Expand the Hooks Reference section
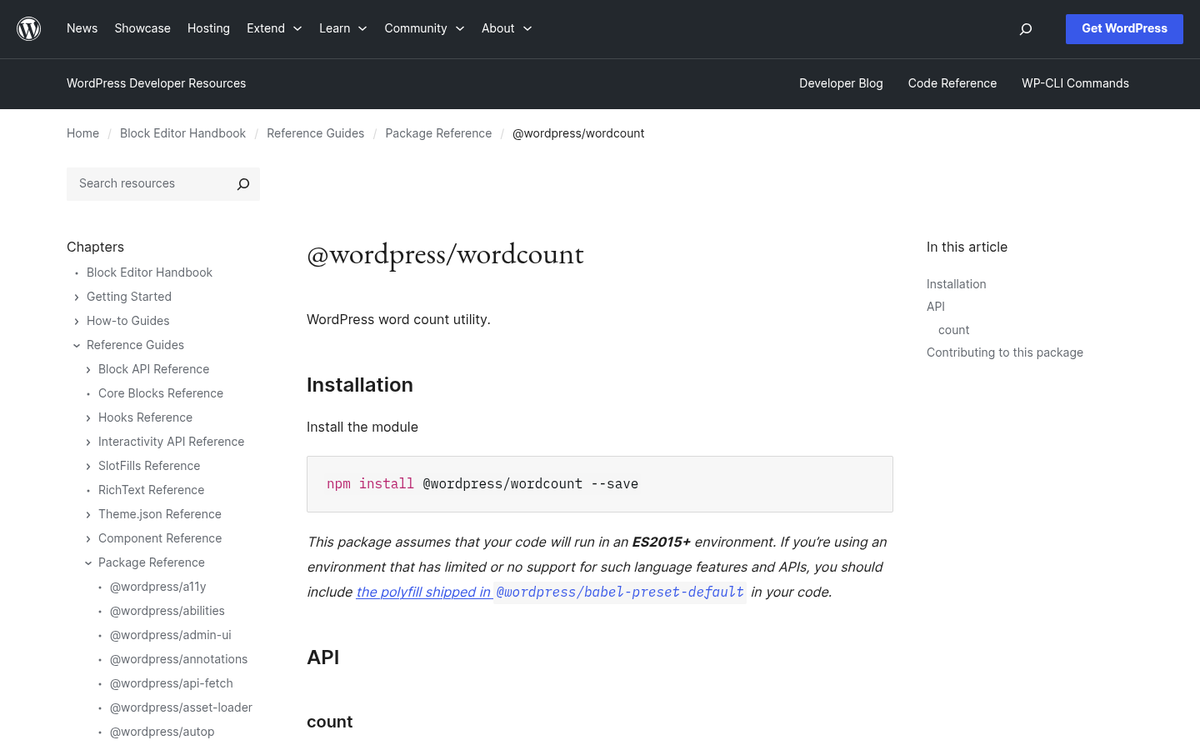Viewport: 1200px width, 750px height. (88, 417)
